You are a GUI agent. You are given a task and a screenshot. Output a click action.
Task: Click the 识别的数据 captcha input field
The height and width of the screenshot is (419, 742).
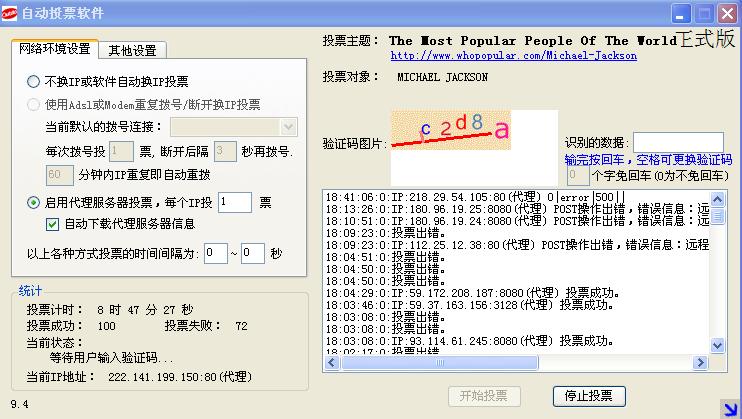coord(678,142)
